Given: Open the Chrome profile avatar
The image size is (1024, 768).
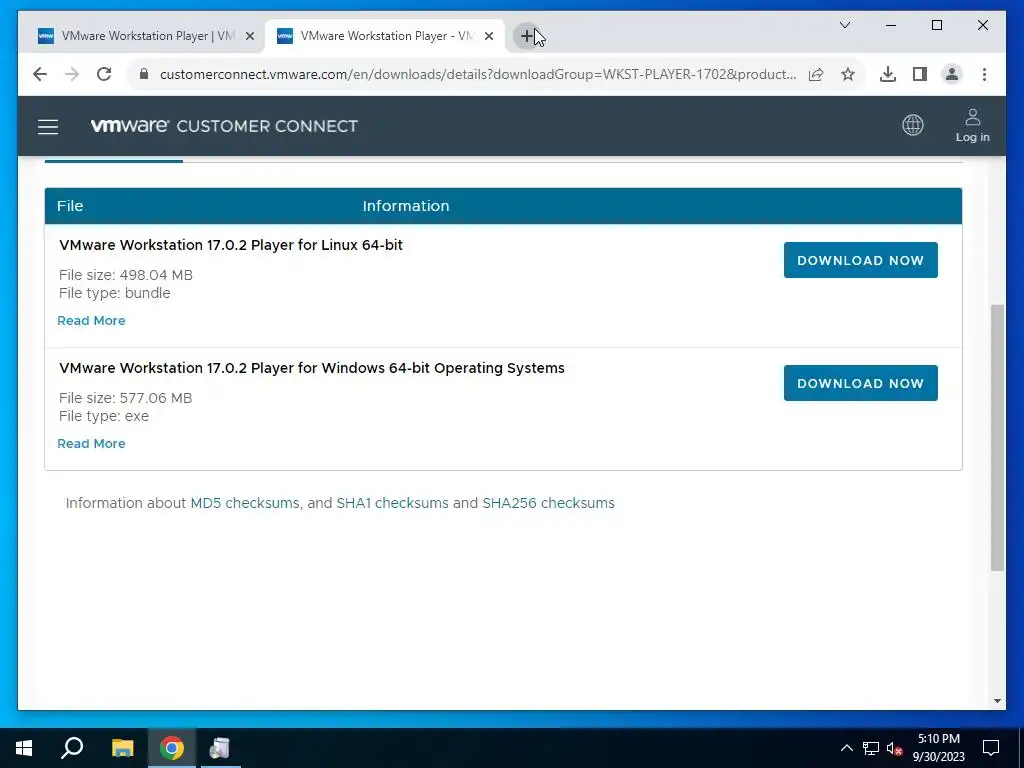Looking at the screenshot, I should 952,74.
